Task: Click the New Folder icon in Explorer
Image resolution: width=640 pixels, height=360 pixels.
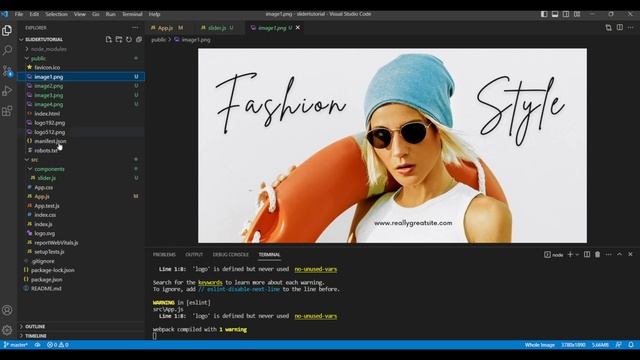Action: point(119,40)
